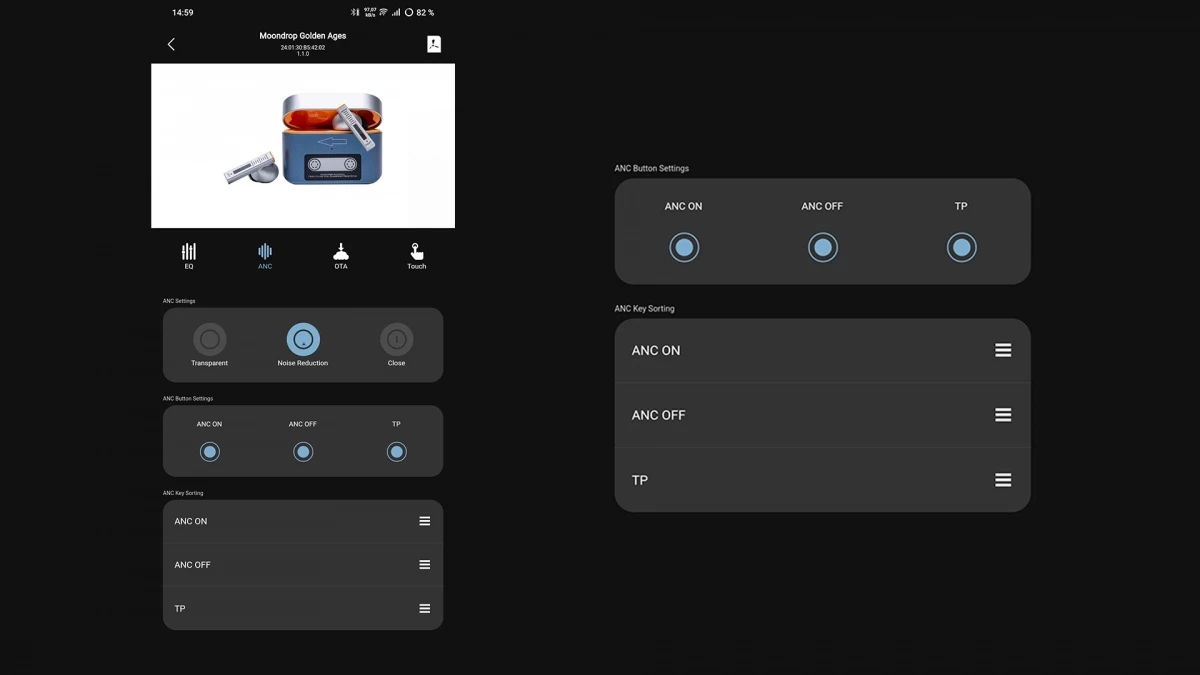This screenshot has height=675, width=1200.
Task: Tap the battery ring icon in status bar
Action: 409,12
